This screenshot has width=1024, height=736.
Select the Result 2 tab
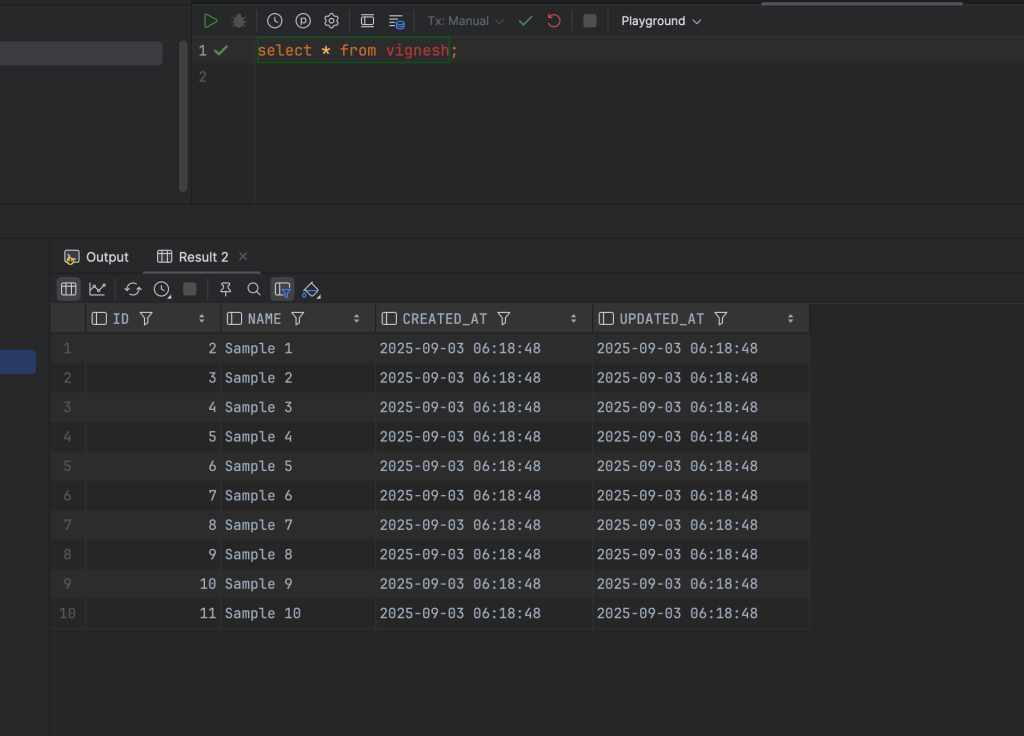[193, 257]
